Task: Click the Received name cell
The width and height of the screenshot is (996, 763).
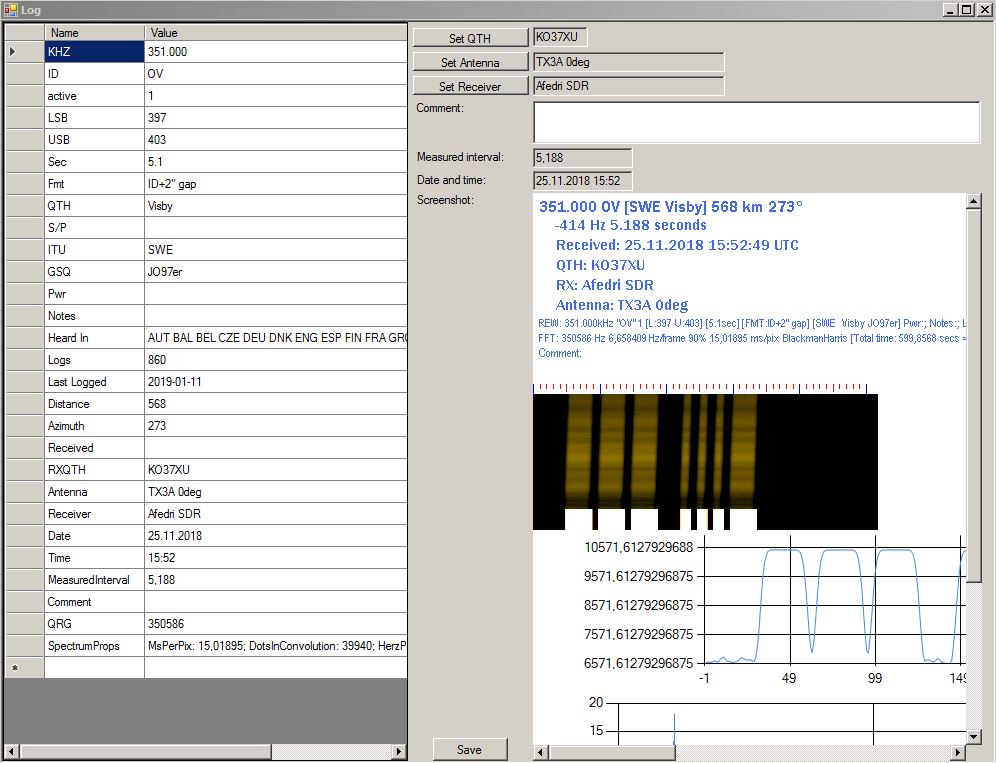Action: point(95,448)
